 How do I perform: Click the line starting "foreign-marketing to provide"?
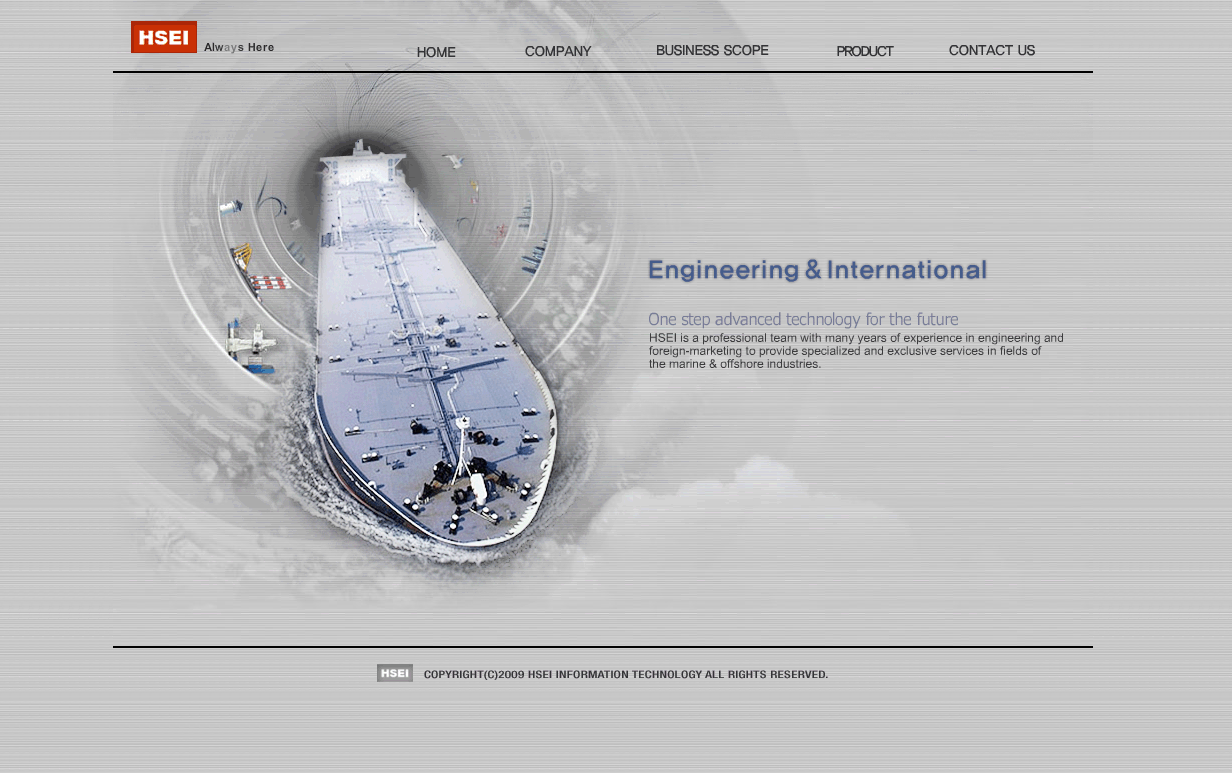pos(845,351)
